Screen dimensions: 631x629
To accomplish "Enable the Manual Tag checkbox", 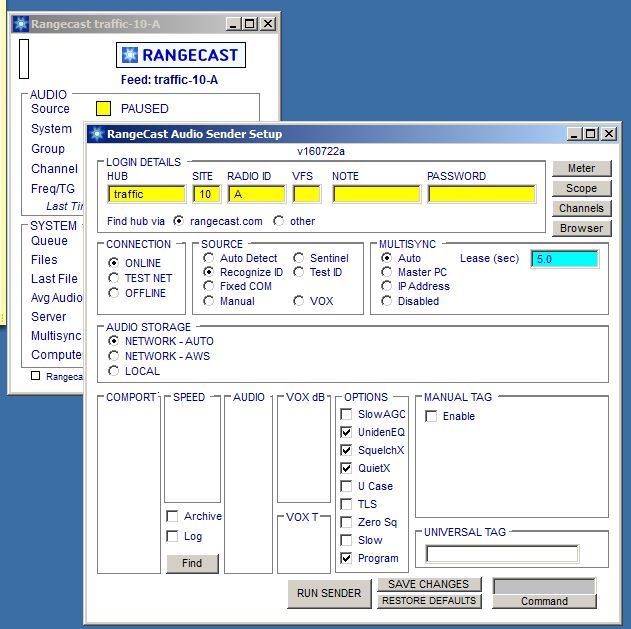I will [432, 416].
